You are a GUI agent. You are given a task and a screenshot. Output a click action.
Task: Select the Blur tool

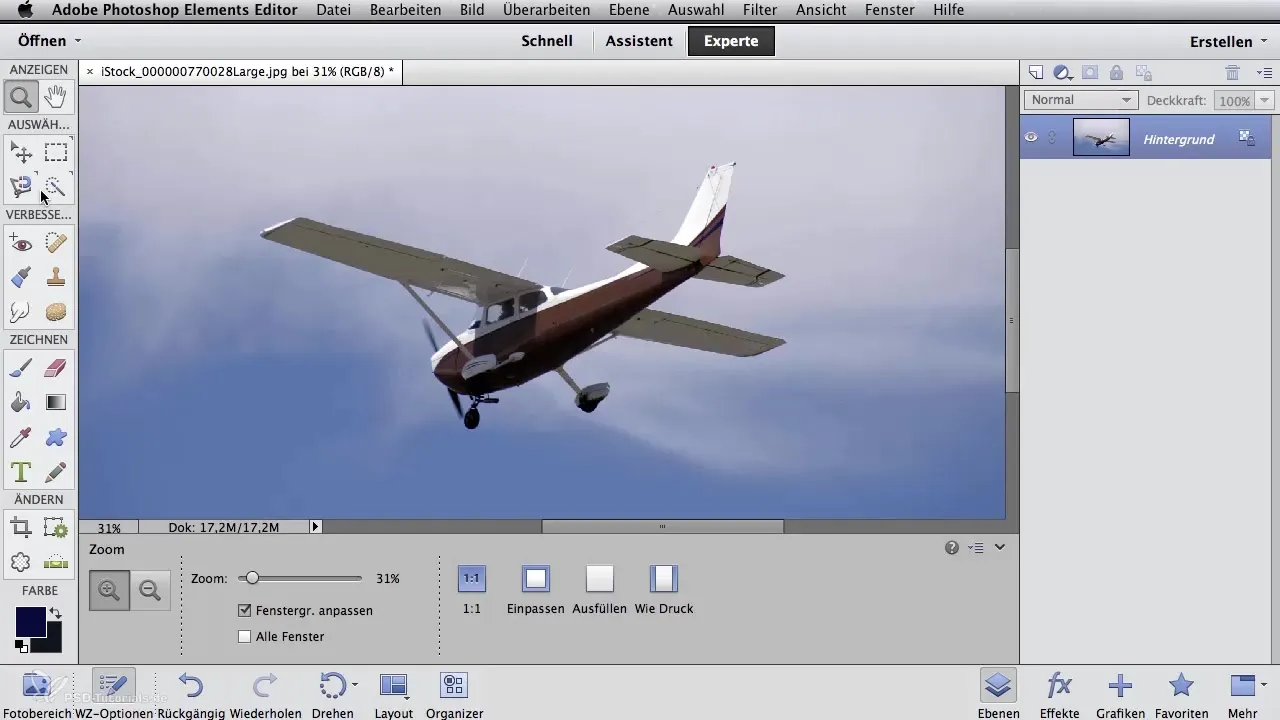[x=21, y=311]
